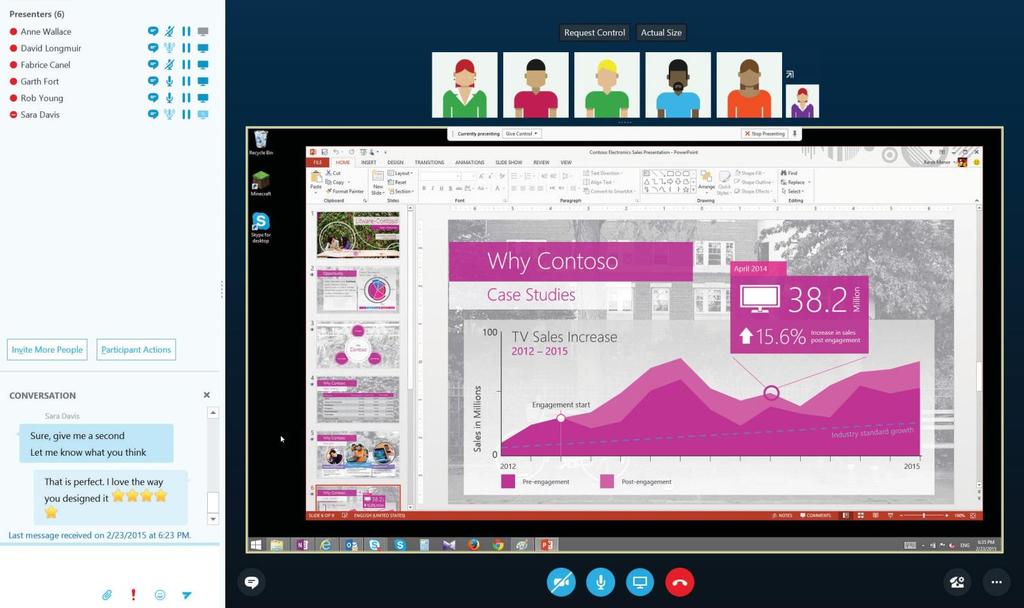Open the Layout dropdown in Slides group
Image resolution: width=1024 pixels, height=608 pixels.
pos(401,173)
